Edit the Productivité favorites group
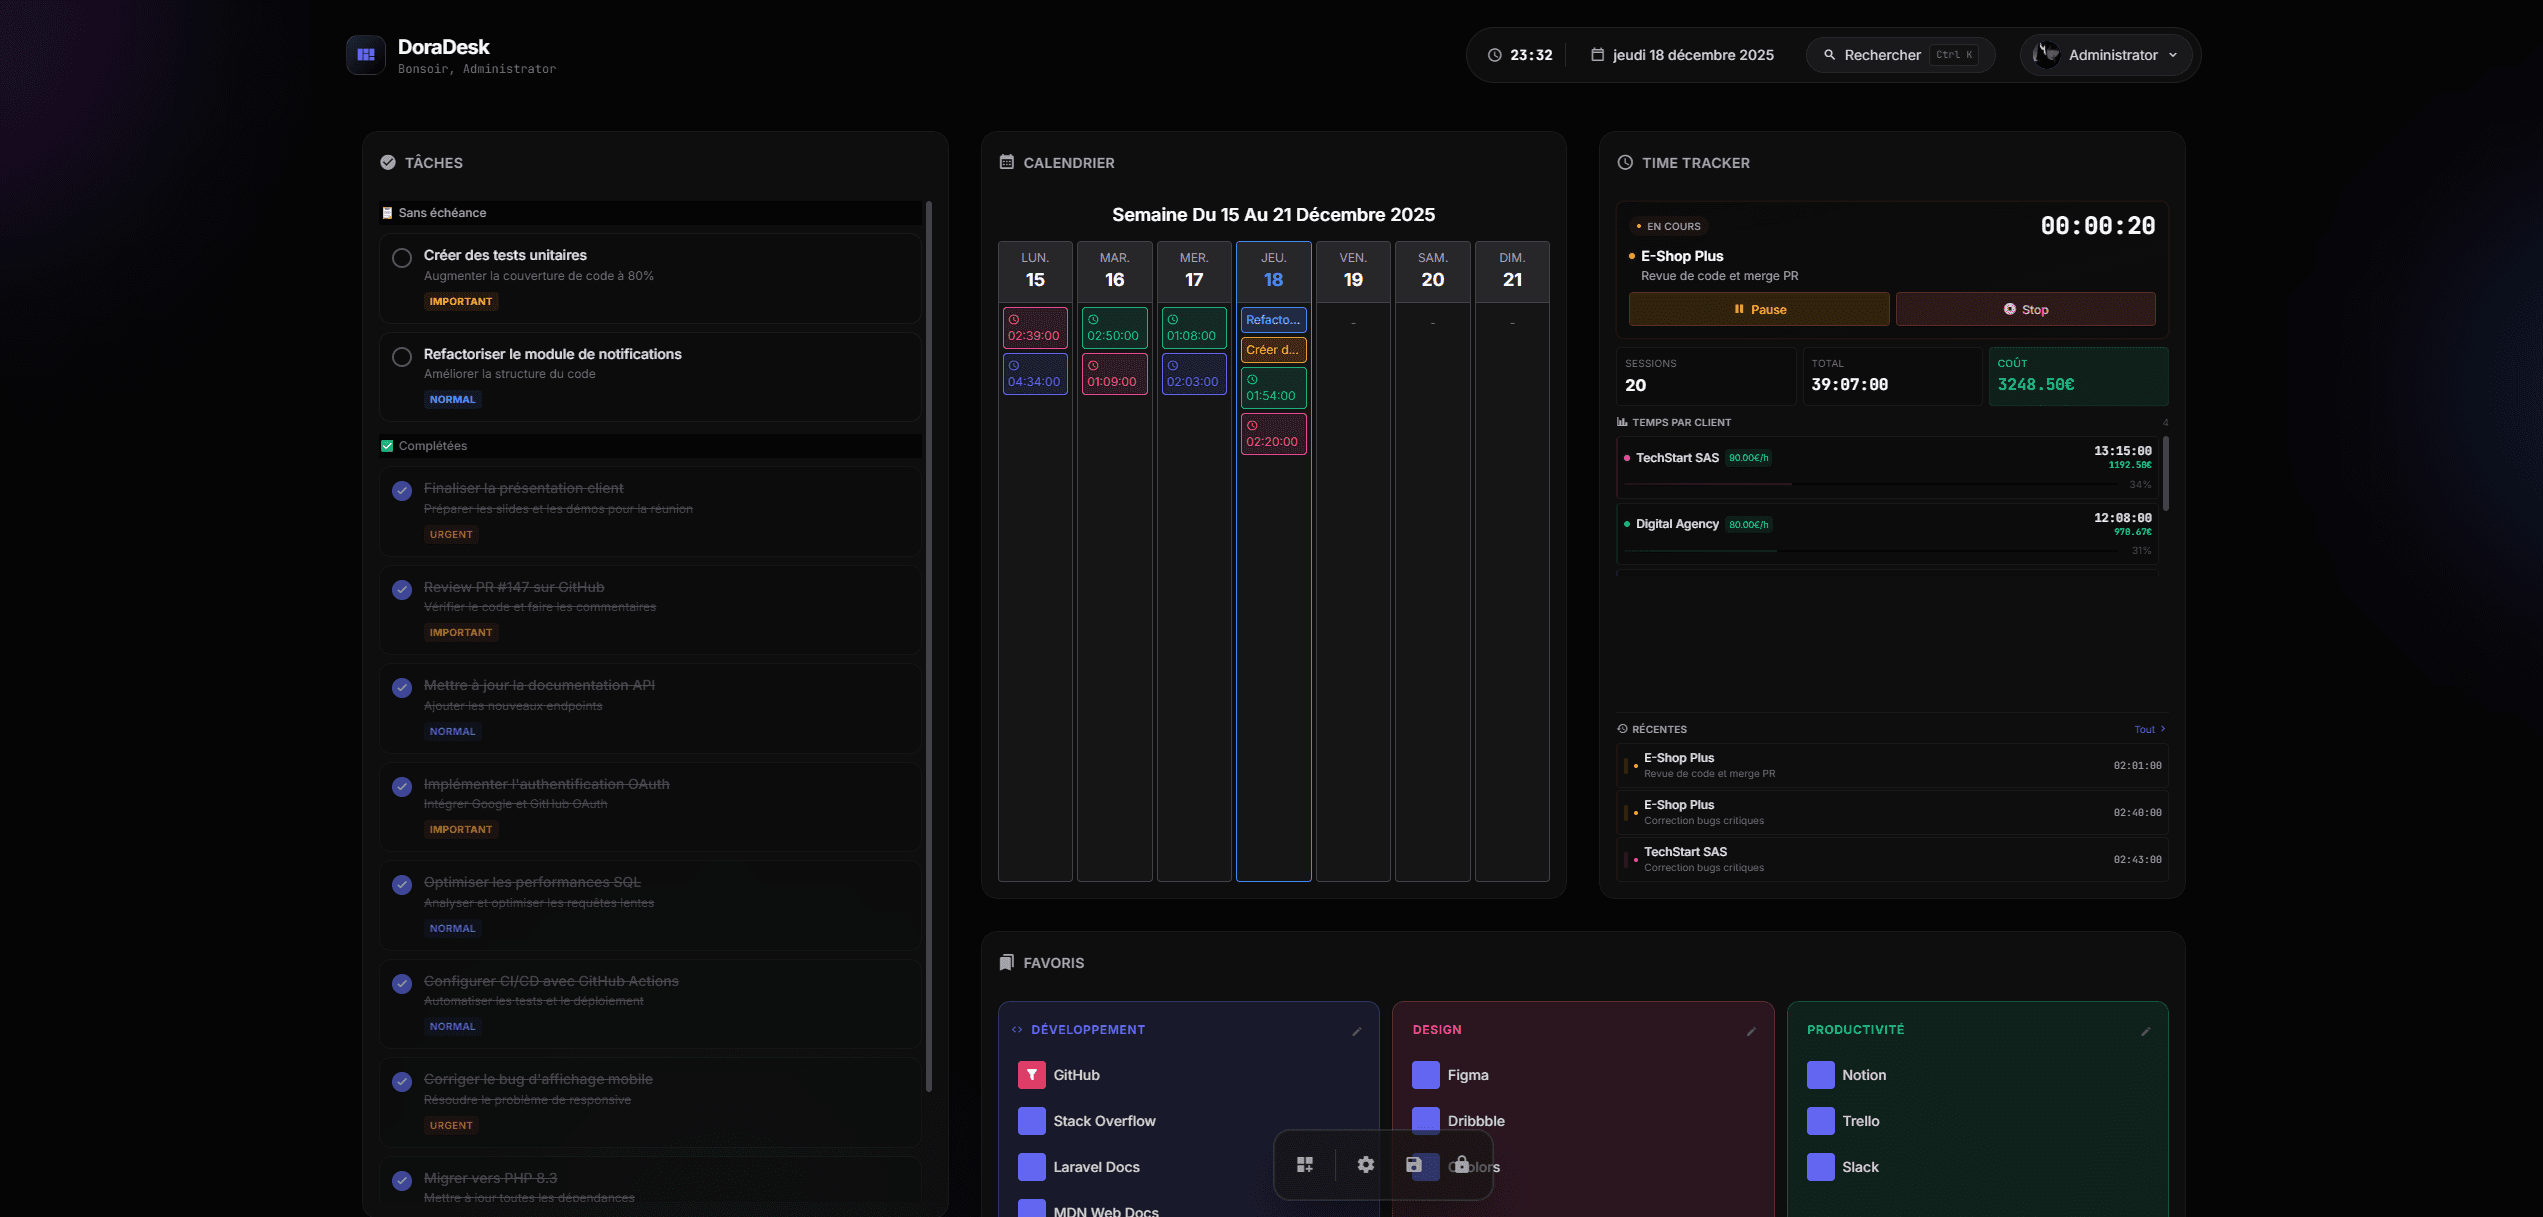Viewport: 2543px width, 1217px height. (2145, 1031)
